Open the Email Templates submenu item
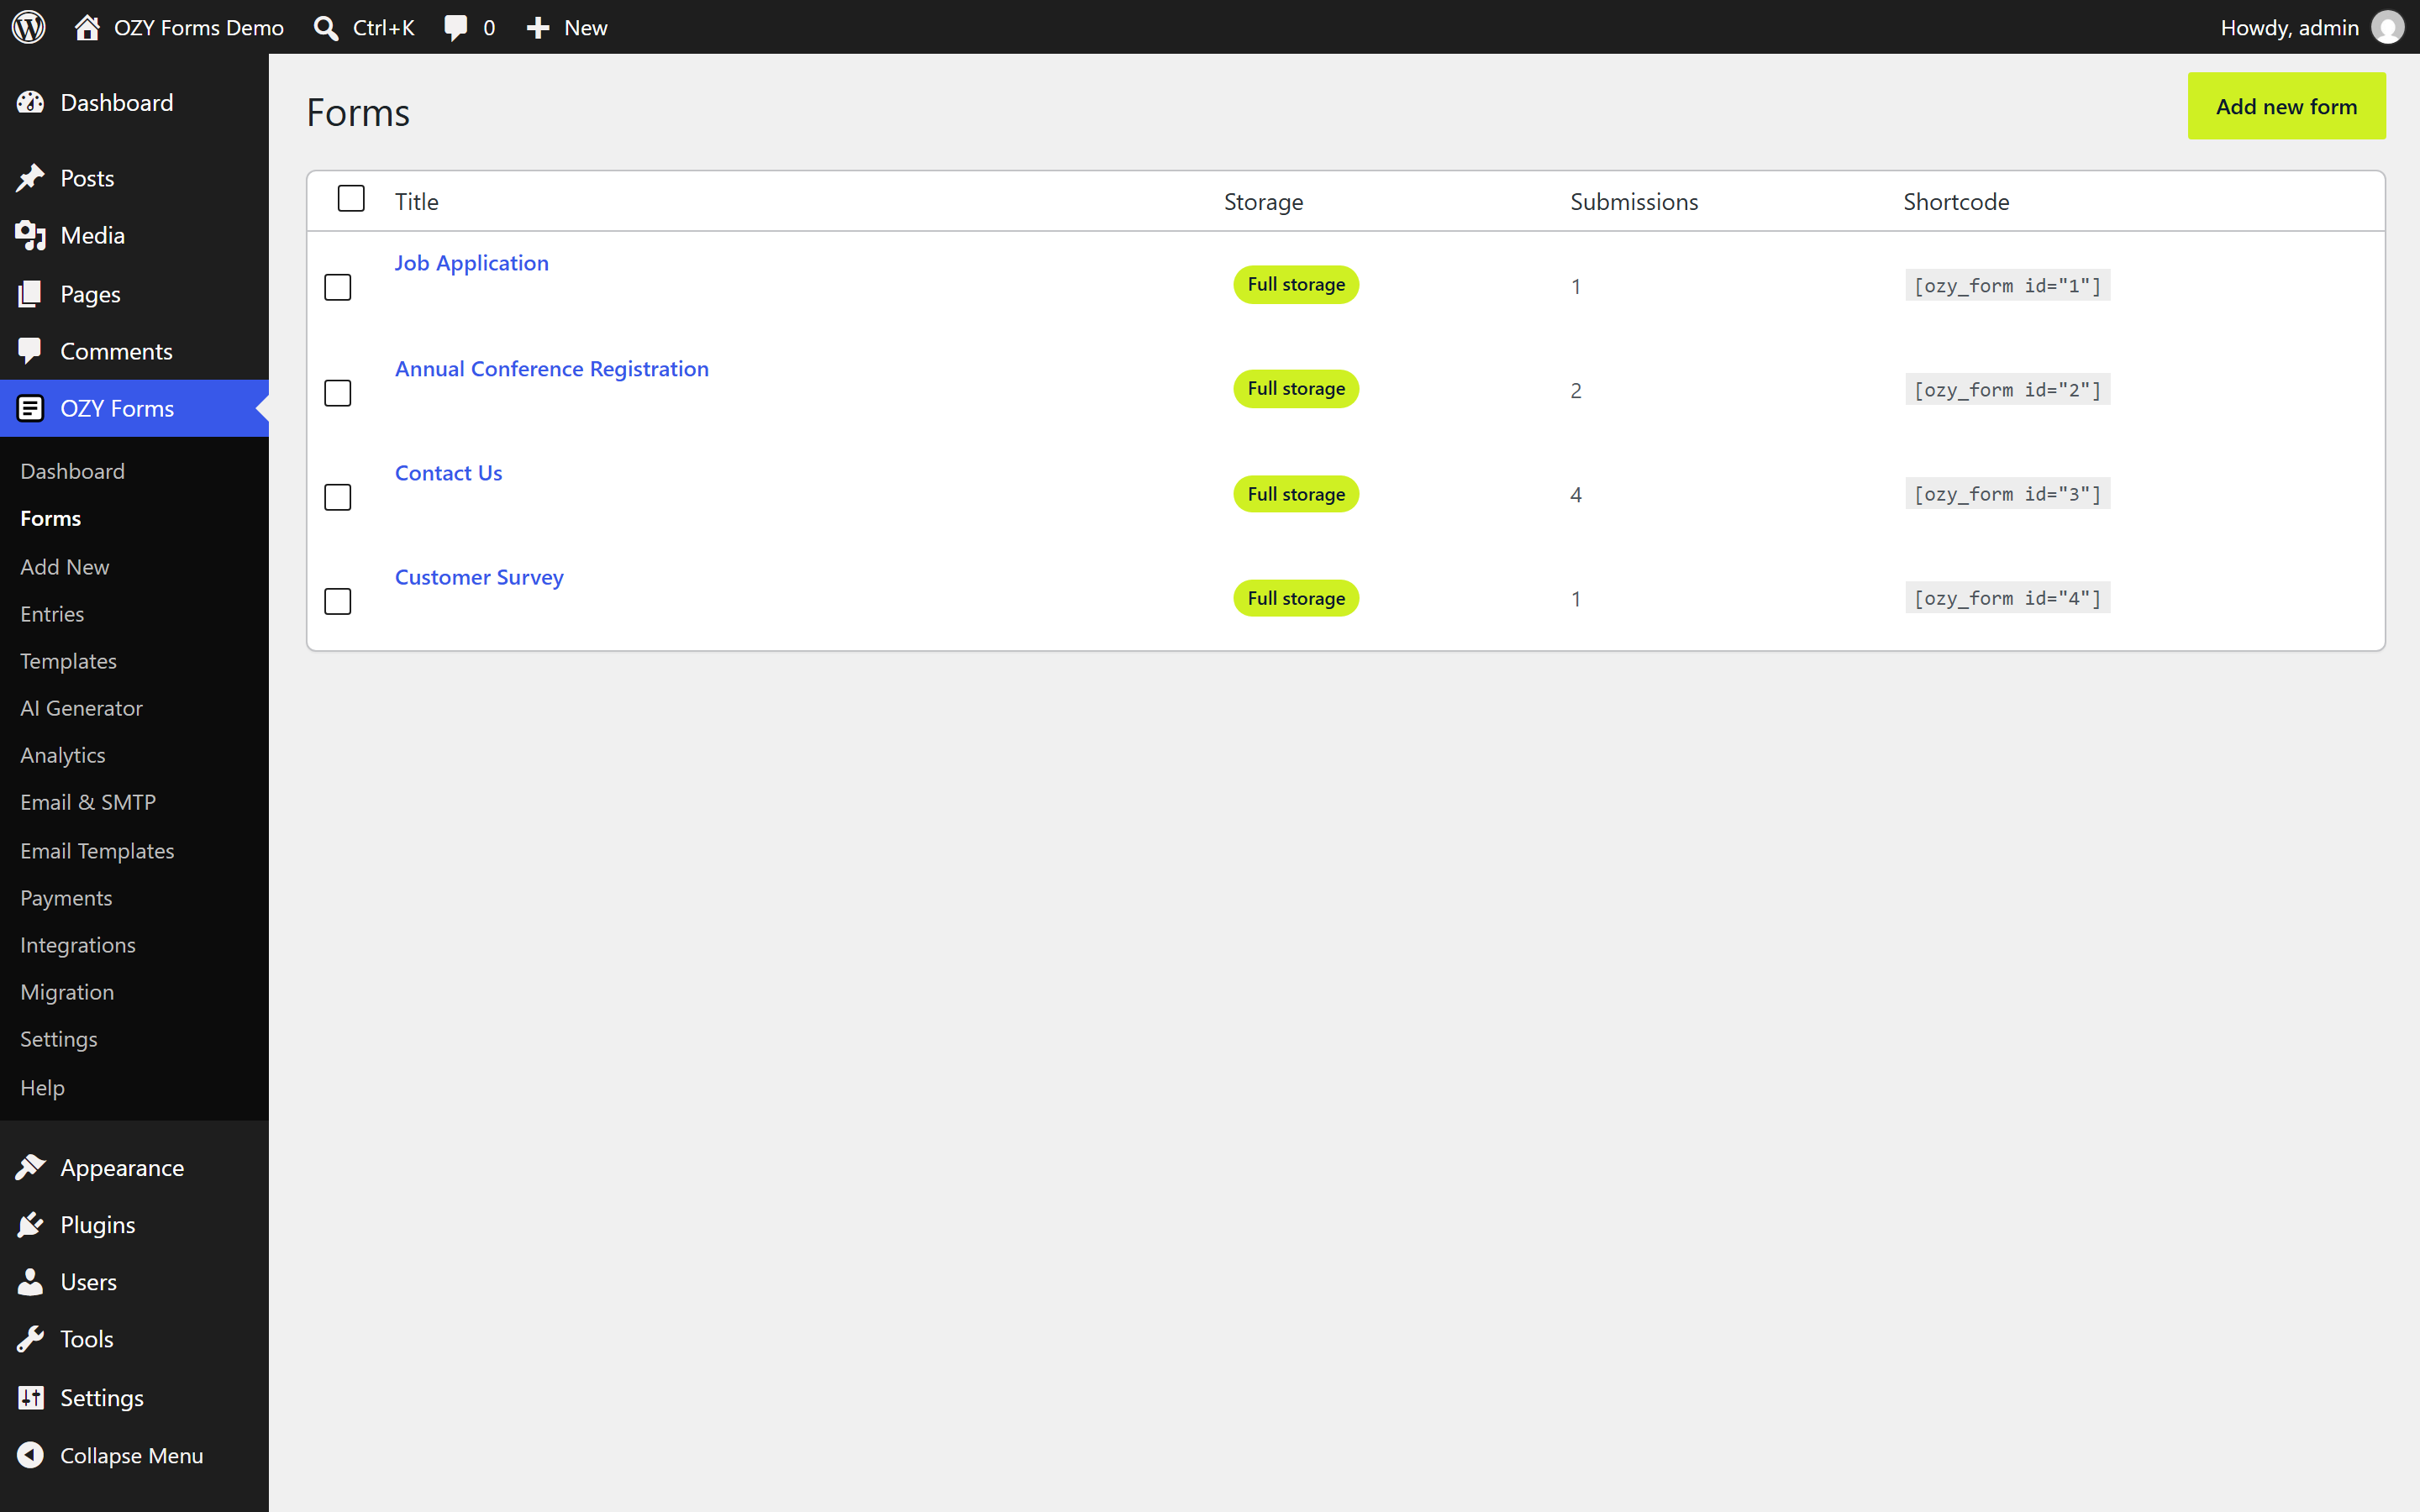The height and width of the screenshot is (1512, 2420). (97, 851)
